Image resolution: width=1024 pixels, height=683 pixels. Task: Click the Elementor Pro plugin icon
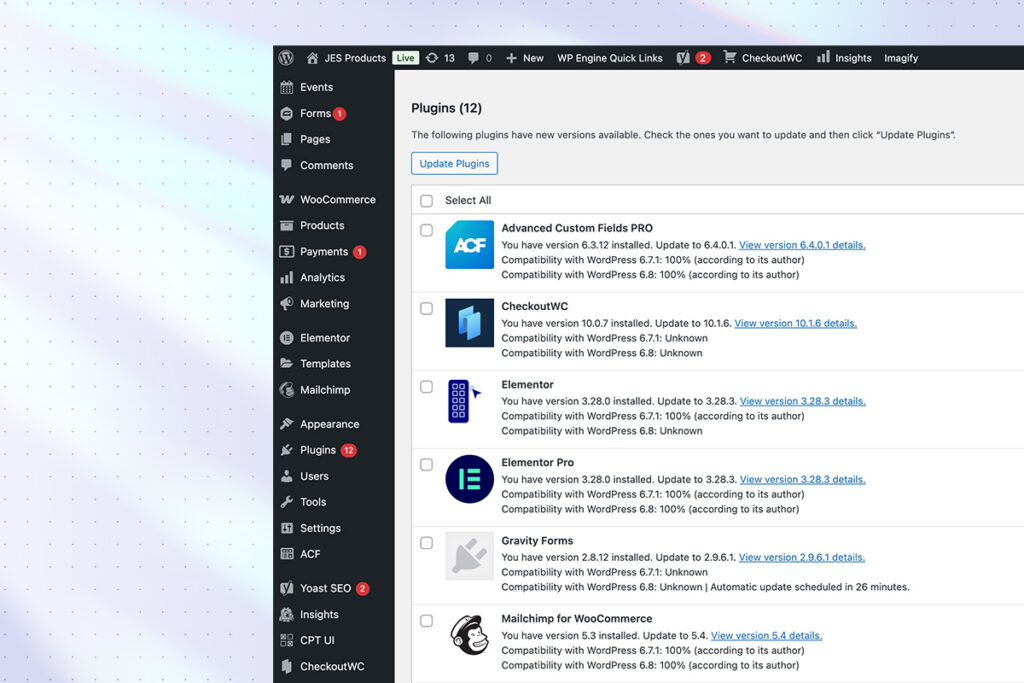coord(469,479)
